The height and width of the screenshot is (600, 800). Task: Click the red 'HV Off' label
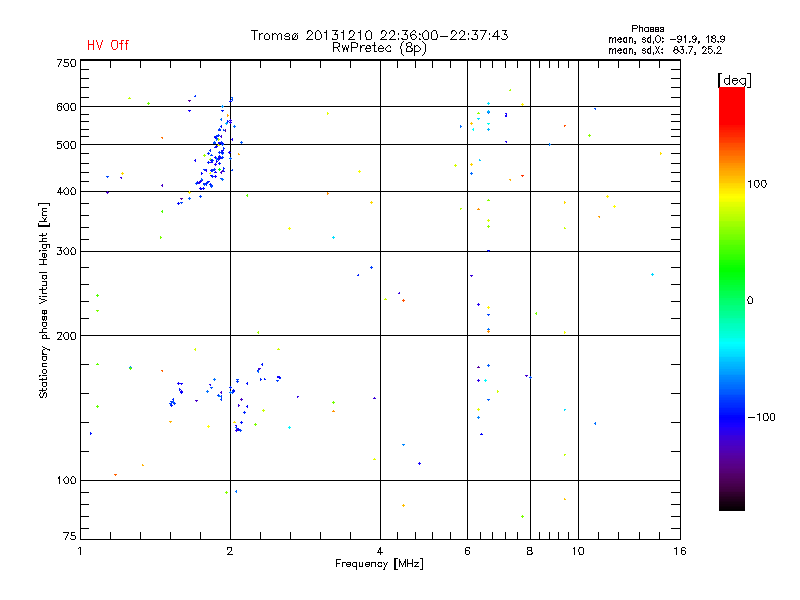(x=108, y=45)
